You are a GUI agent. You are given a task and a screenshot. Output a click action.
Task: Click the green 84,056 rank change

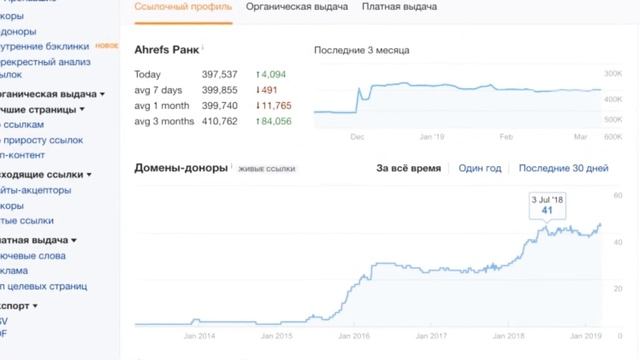pyautogui.click(x=273, y=121)
